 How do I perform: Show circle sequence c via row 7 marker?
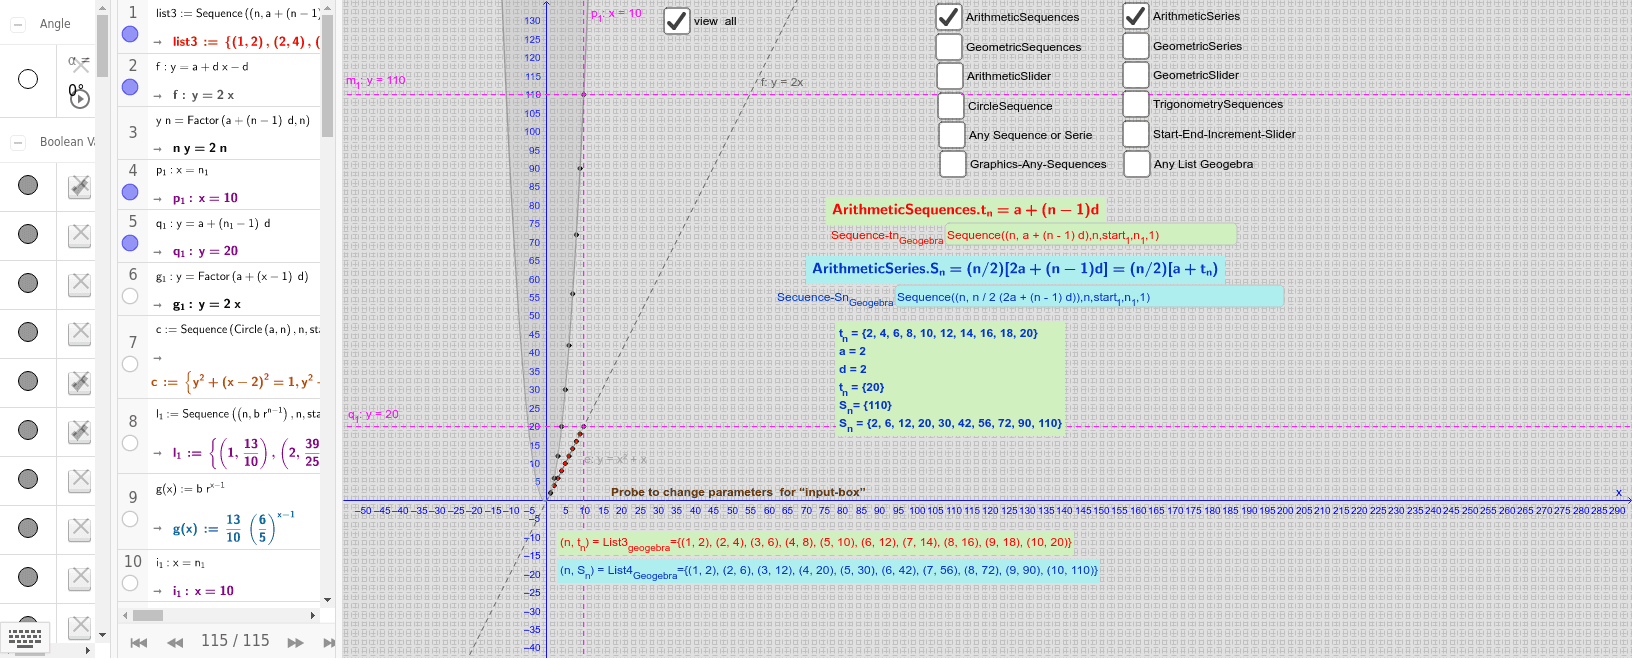tap(130, 364)
